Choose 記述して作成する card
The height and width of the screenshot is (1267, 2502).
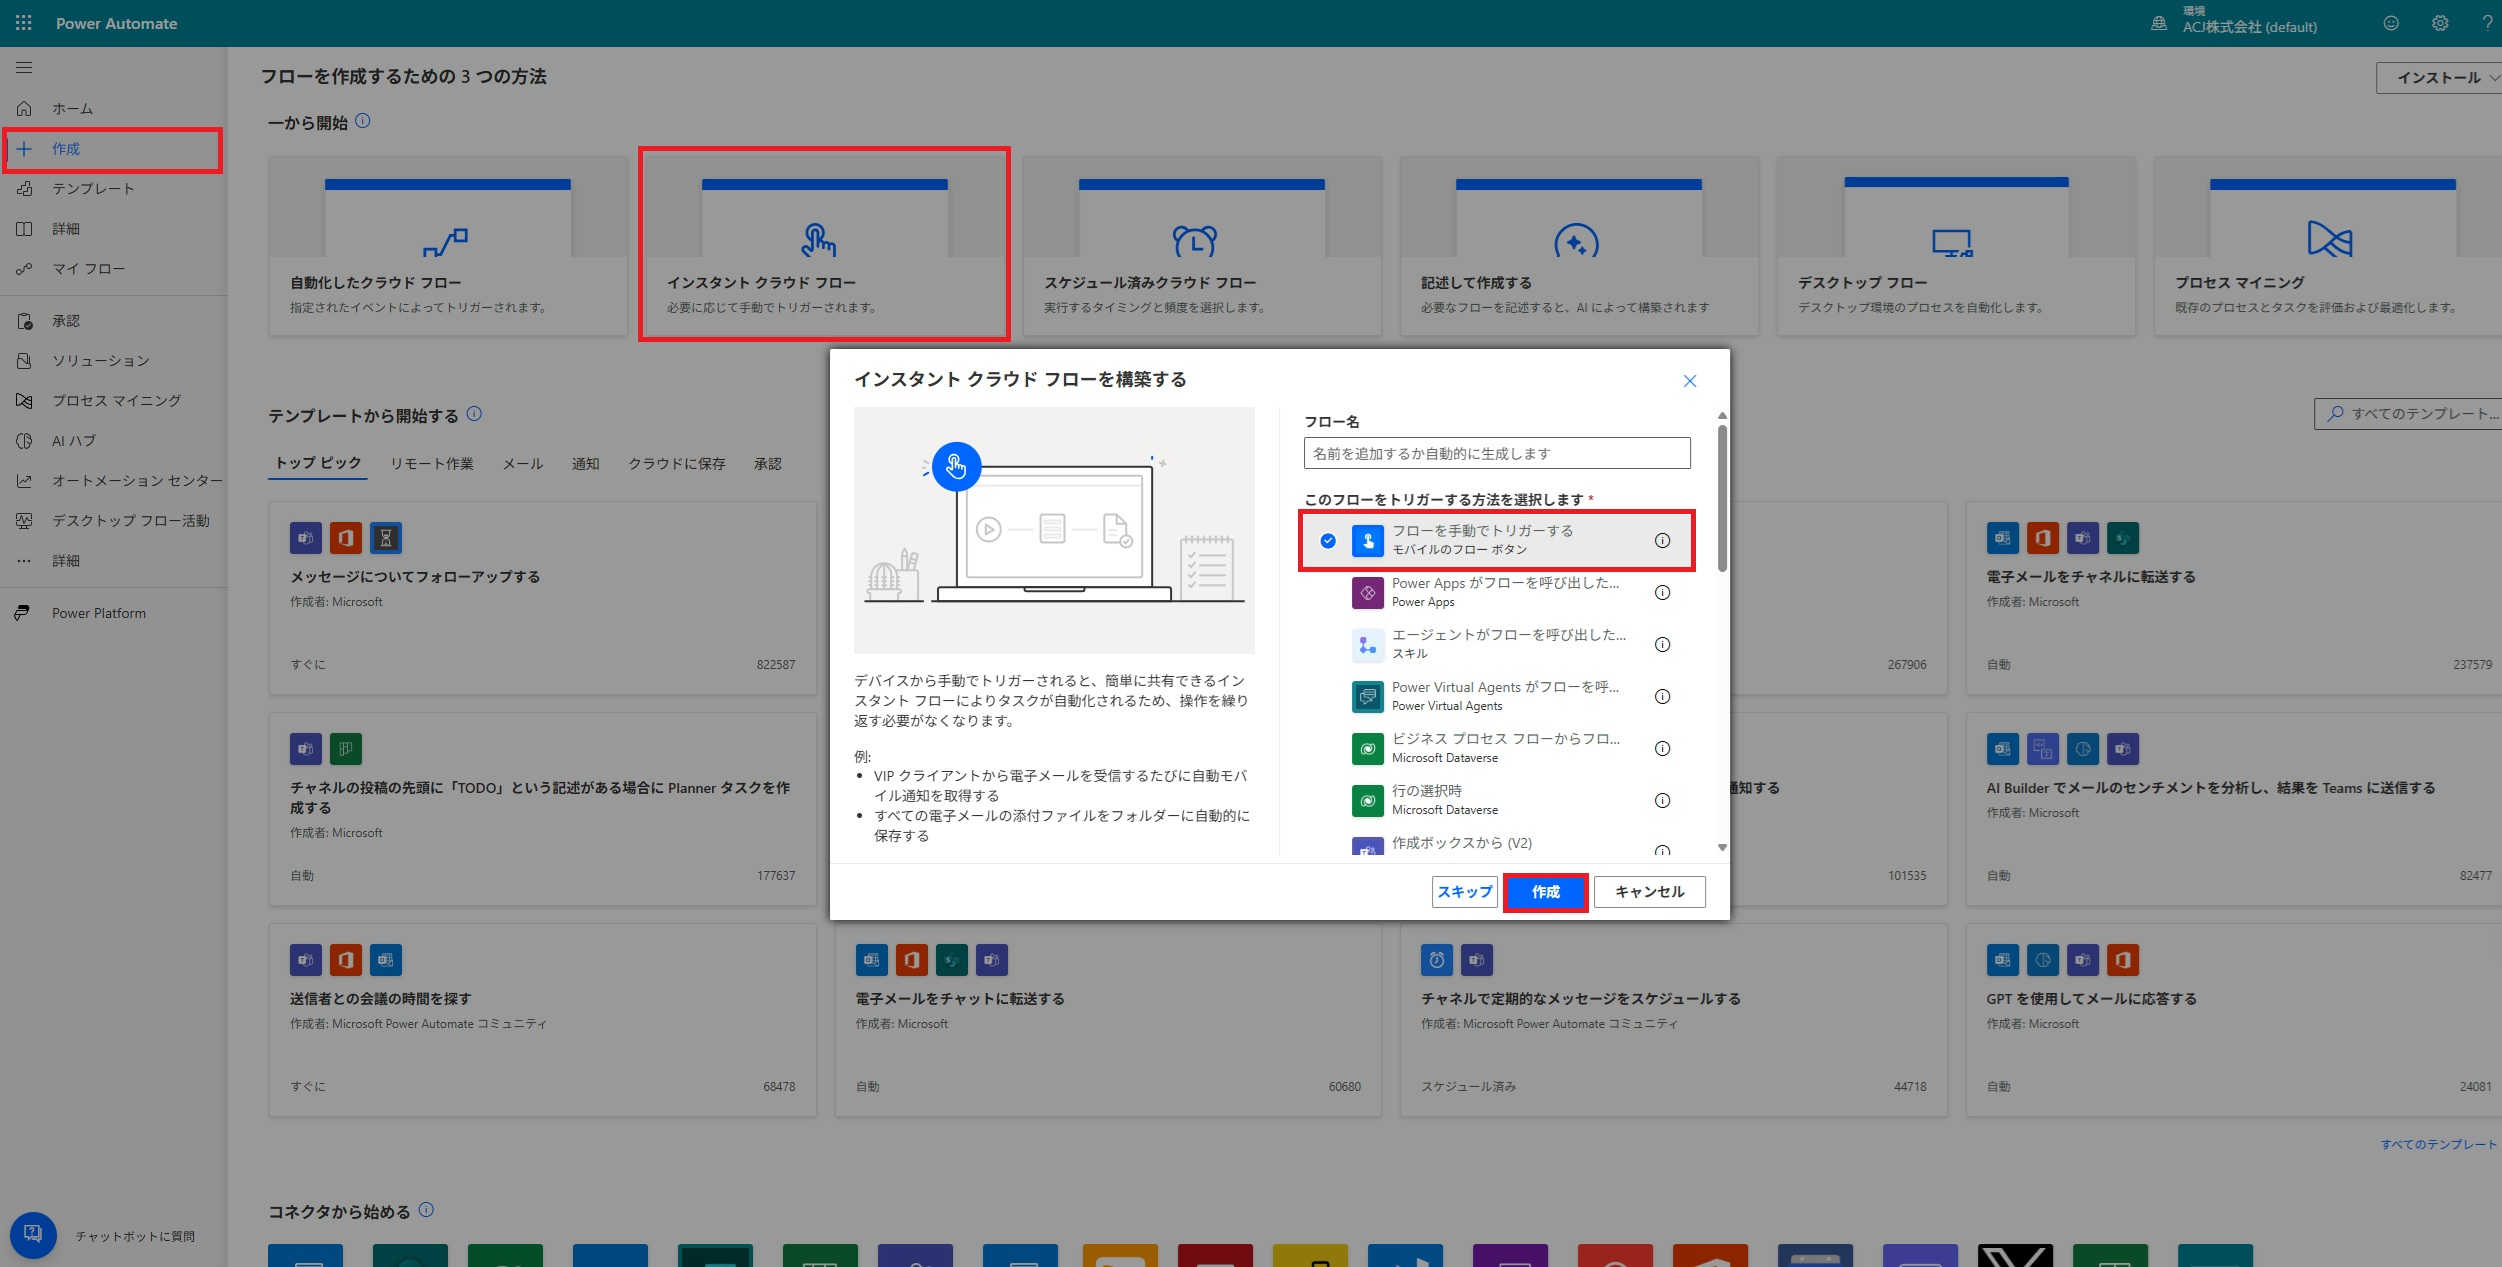[x=1579, y=246]
